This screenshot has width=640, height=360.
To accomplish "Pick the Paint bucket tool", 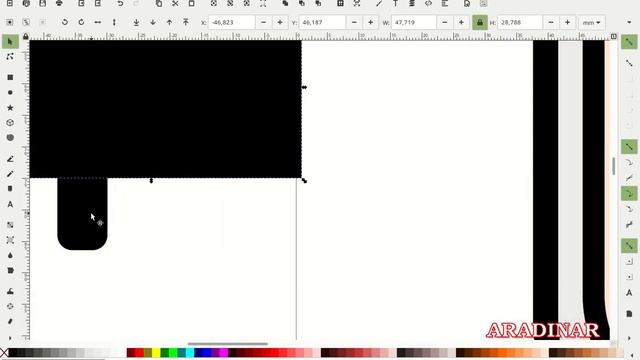I will point(10,270).
